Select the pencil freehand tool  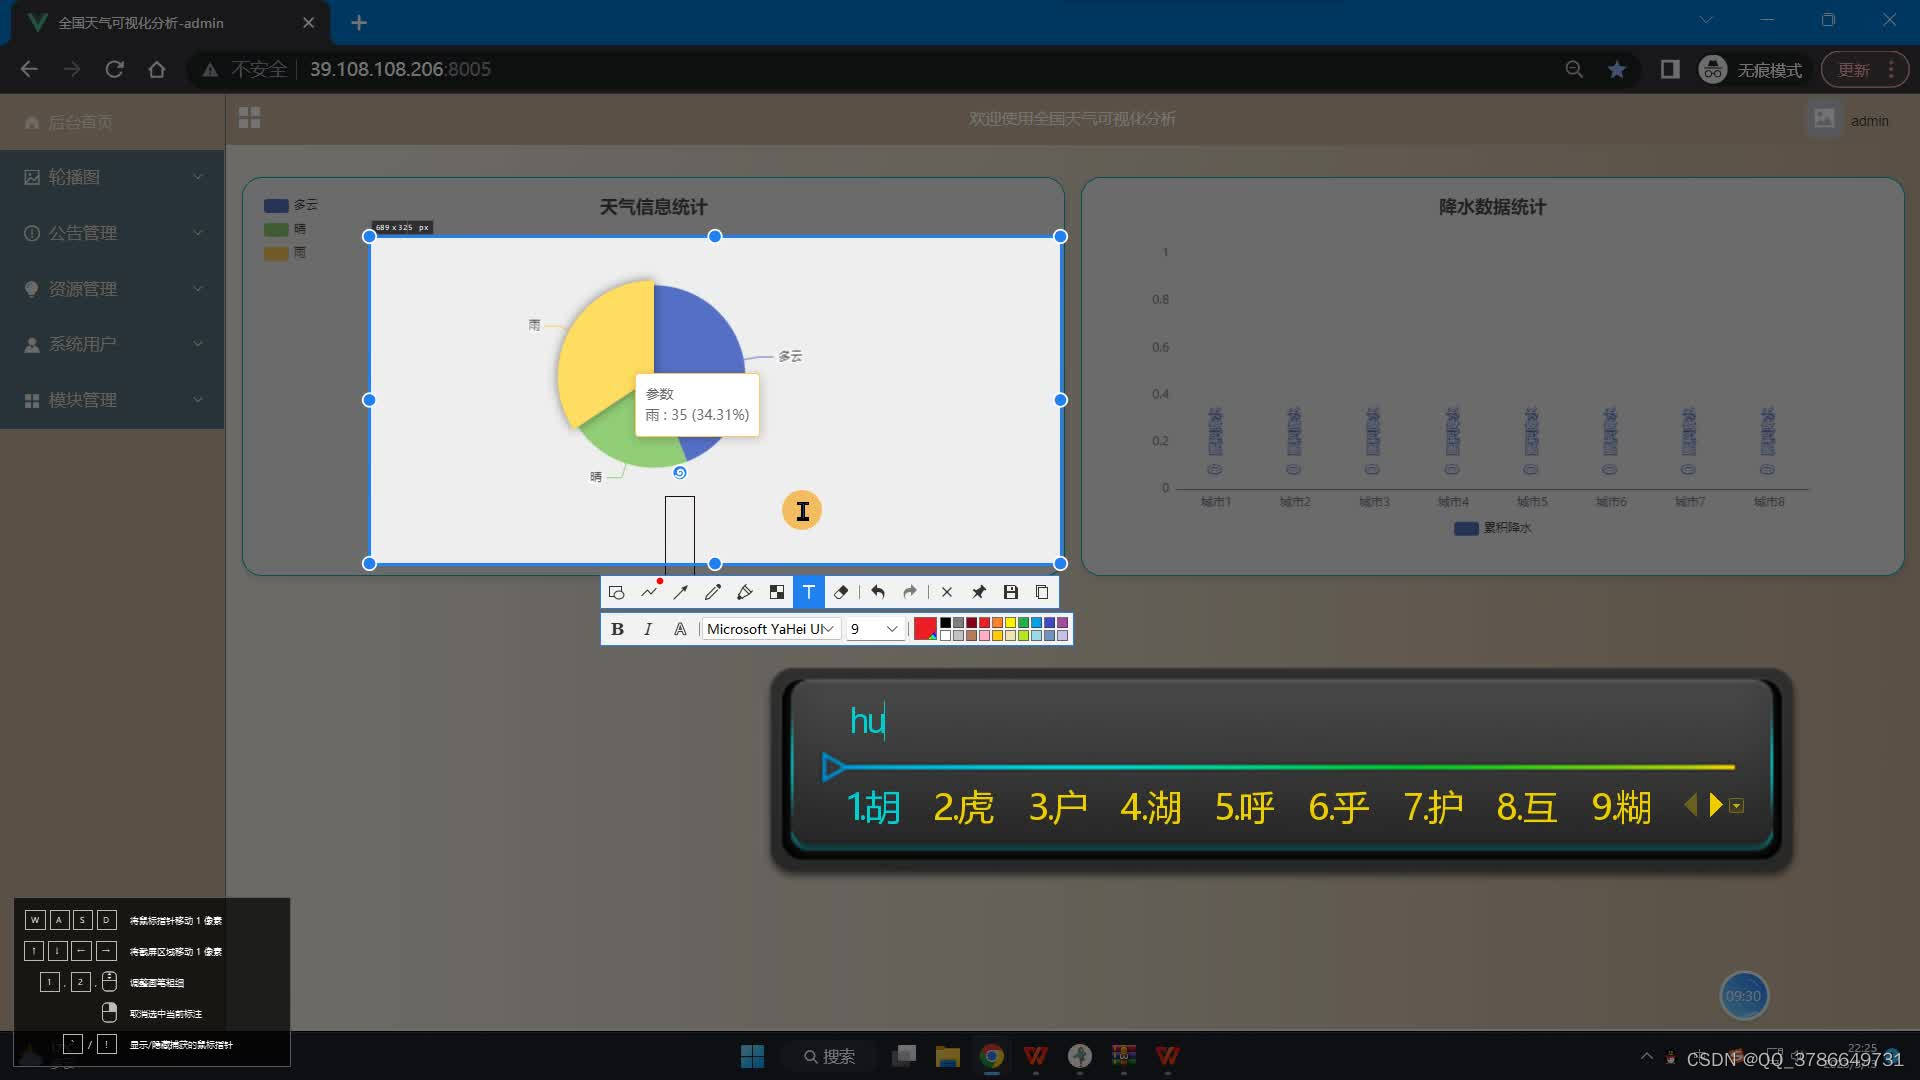tap(713, 592)
